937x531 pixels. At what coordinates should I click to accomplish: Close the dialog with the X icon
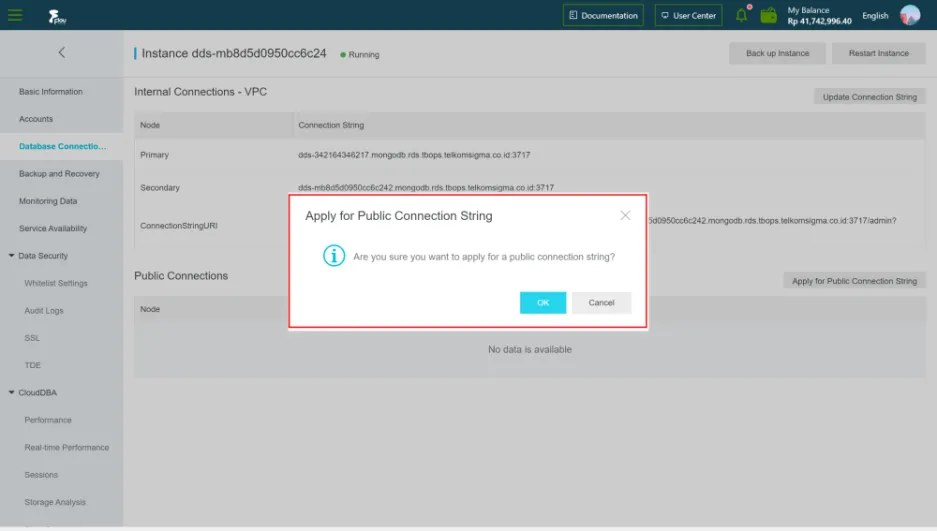(625, 215)
